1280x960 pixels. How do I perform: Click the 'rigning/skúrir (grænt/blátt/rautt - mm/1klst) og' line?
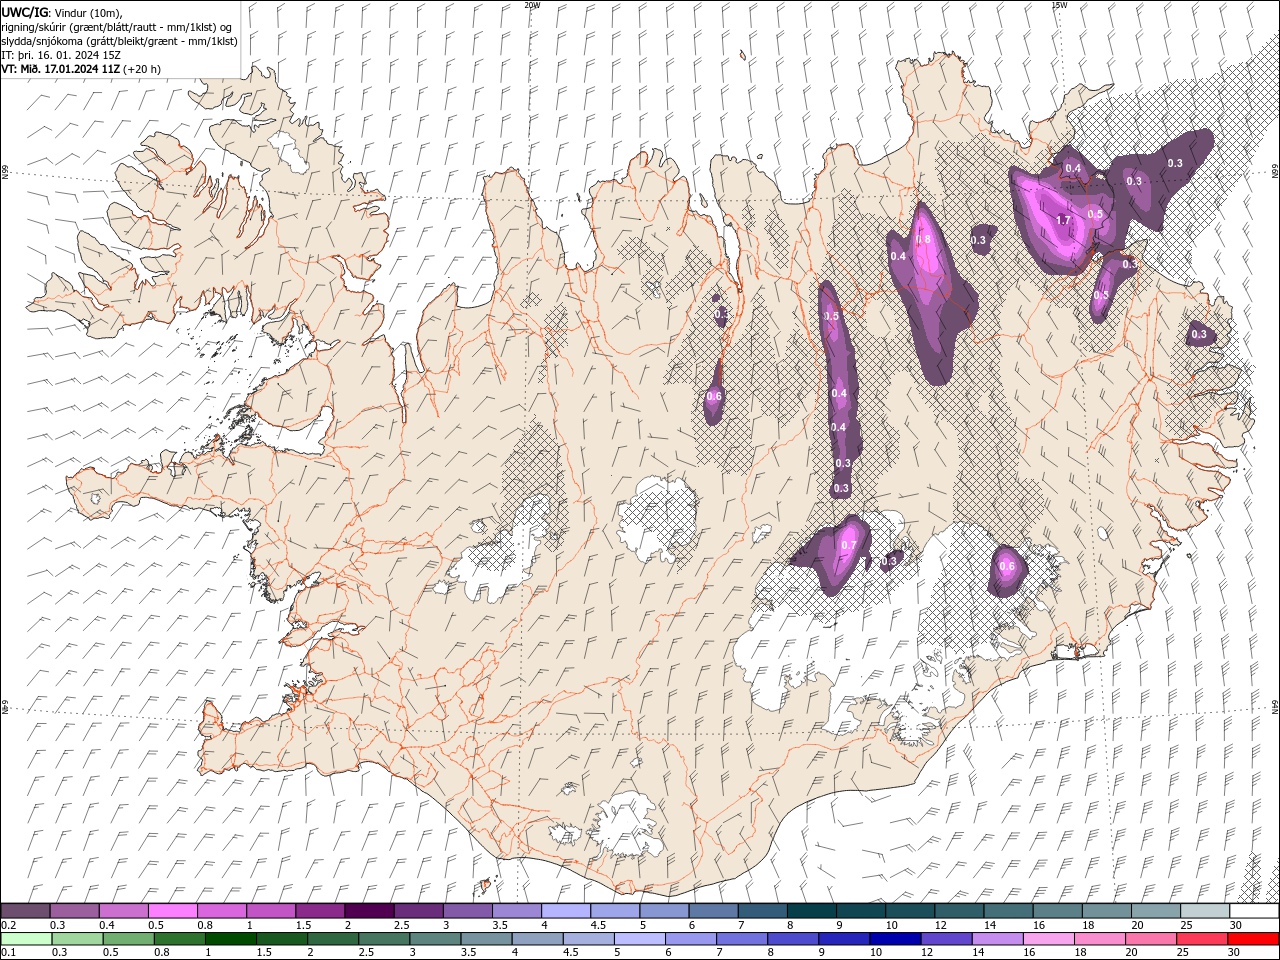click(117, 26)
